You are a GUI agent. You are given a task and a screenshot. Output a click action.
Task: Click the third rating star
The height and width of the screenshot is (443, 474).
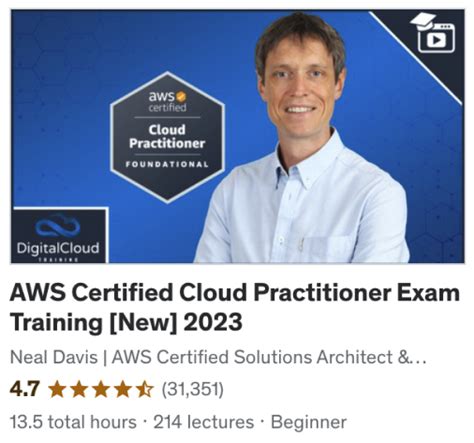101,390
